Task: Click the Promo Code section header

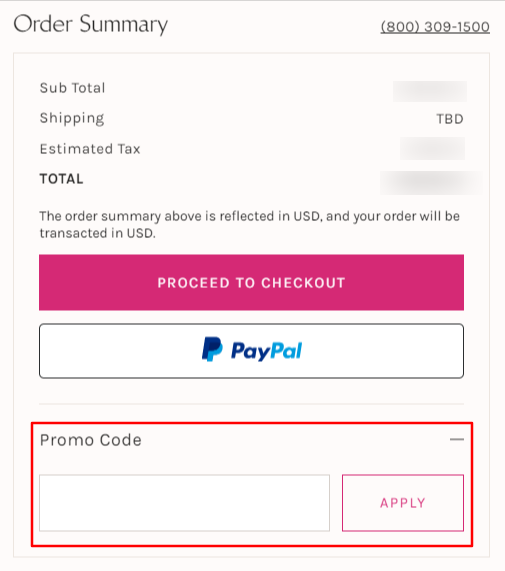Action: coord(91,440)
